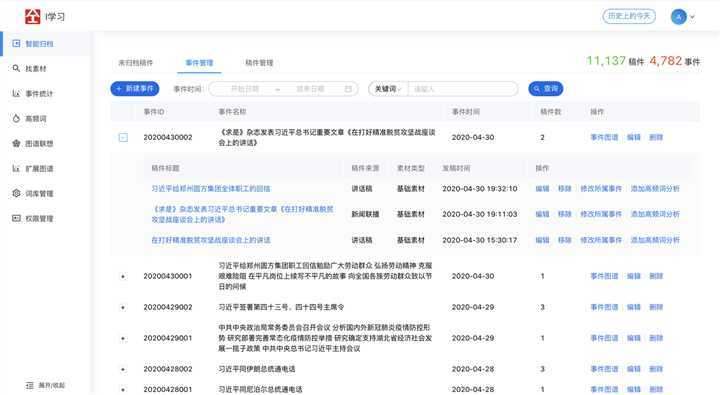Click the 新建事件 button

[135, 89]
